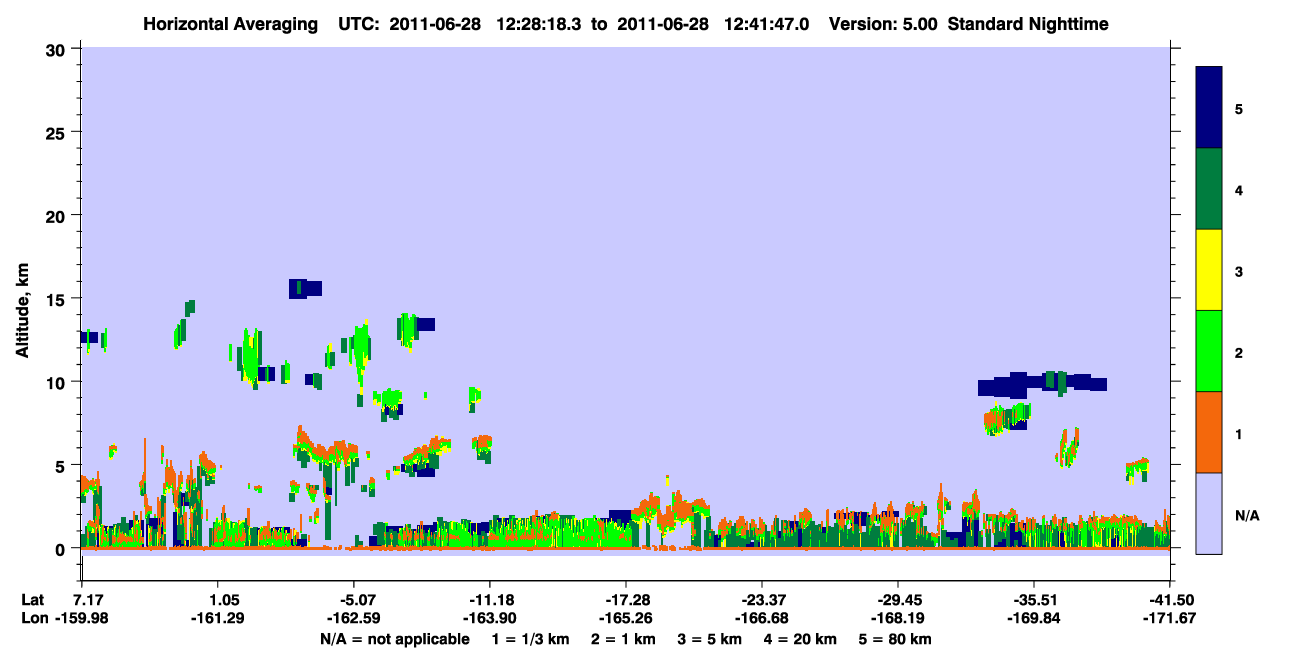Click the dark blue color bar segment labeled 5
Screen dimensions: 1300x667
pos(1209,108)
